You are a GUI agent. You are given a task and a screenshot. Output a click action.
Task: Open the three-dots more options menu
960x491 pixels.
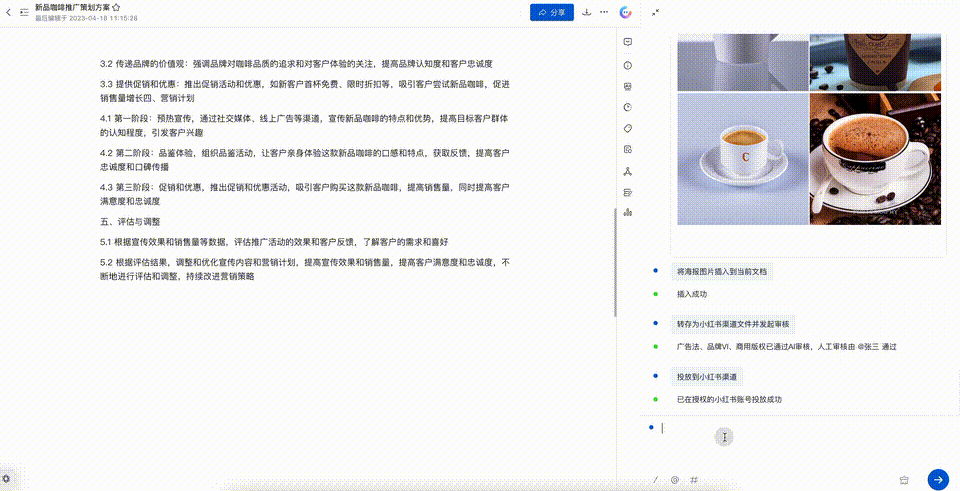click(x=604, y=13)
